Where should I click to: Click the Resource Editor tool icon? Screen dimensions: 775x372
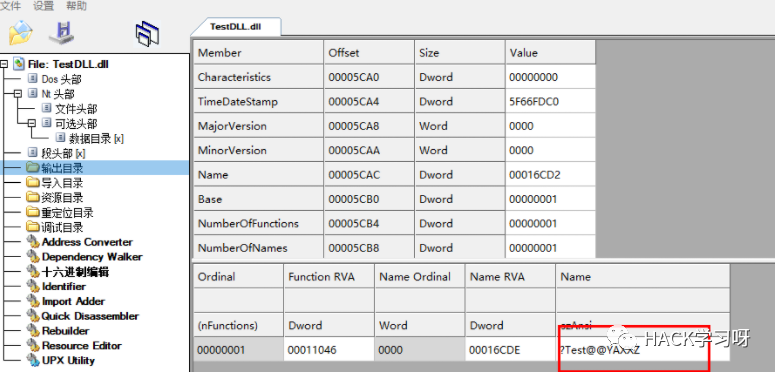click(33, 346)
